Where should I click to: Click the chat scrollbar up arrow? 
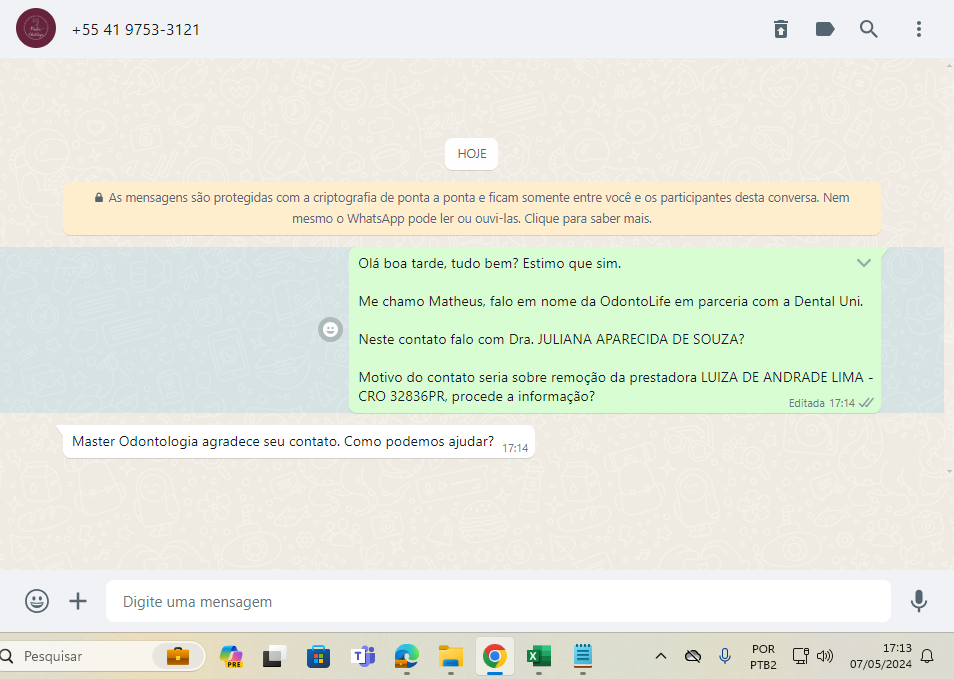pyautogui.click(x=949, y=64)
